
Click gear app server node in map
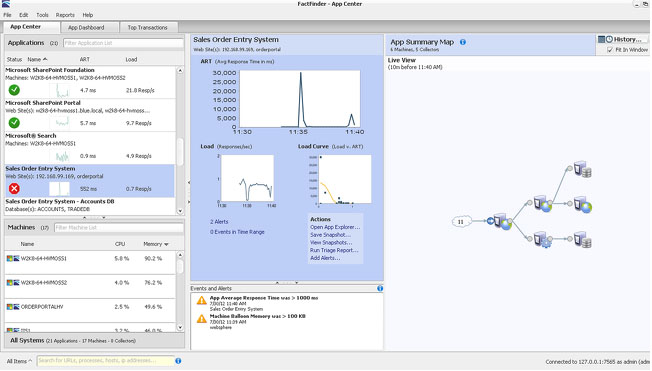[543, 240]
